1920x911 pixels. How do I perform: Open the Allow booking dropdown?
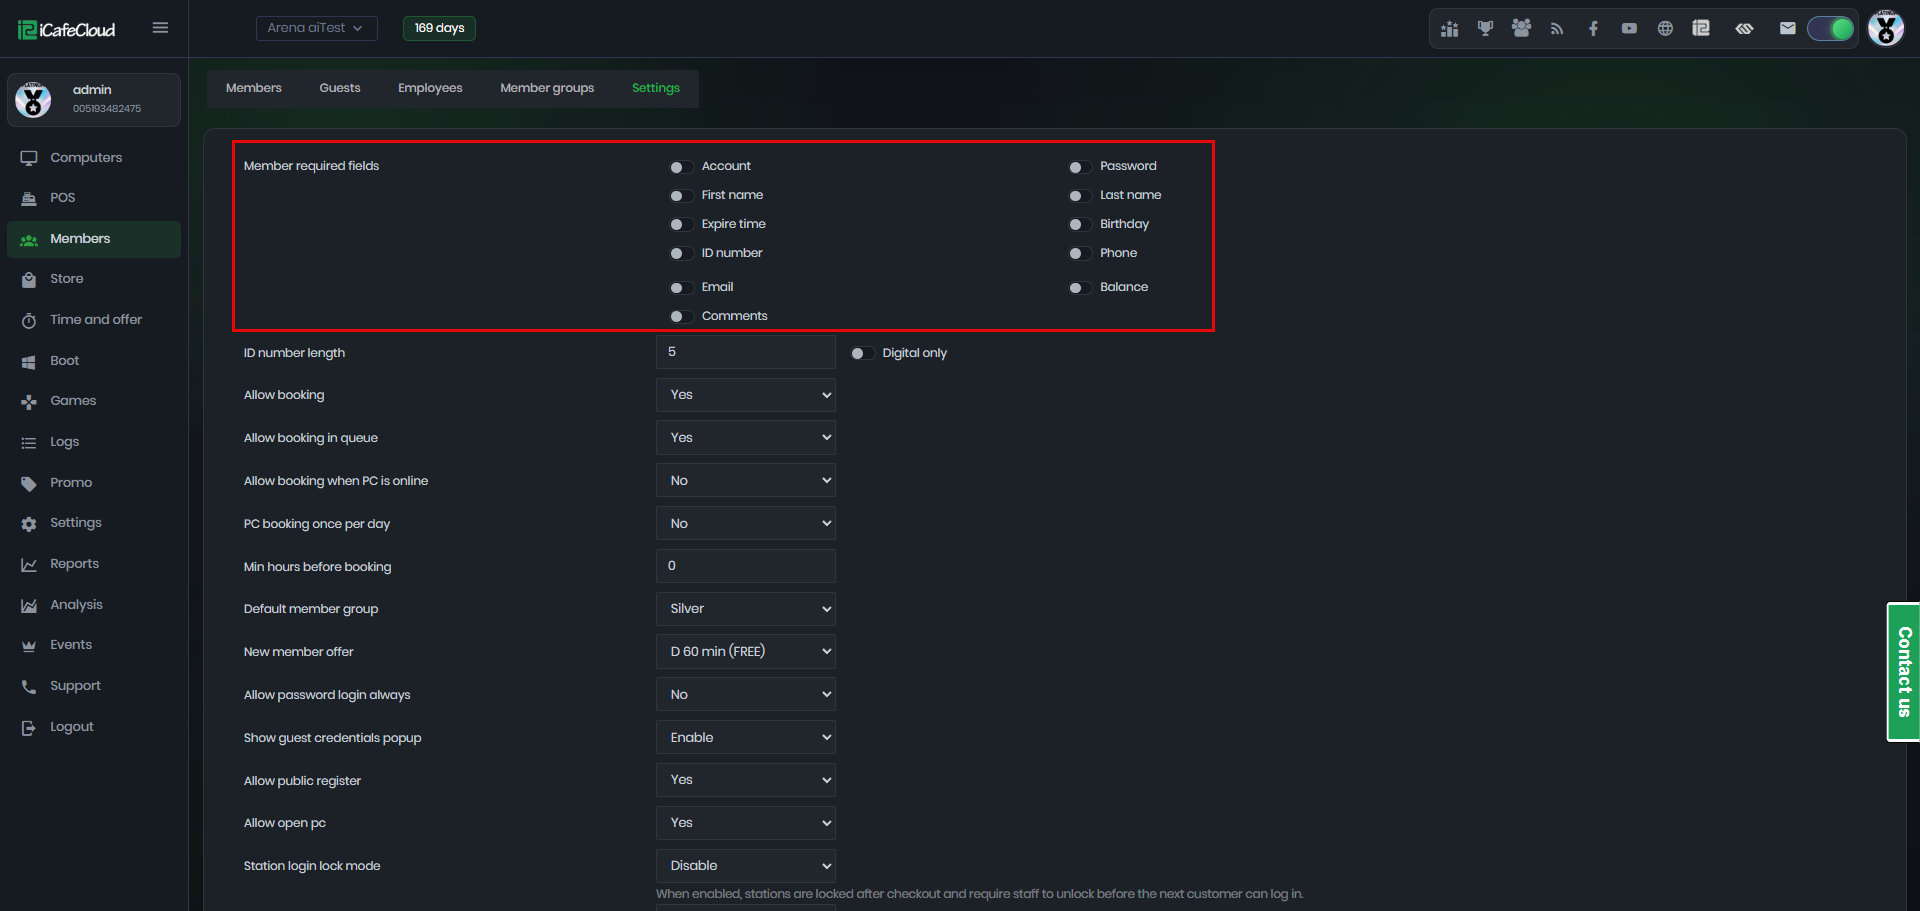[x=746, y=395]
